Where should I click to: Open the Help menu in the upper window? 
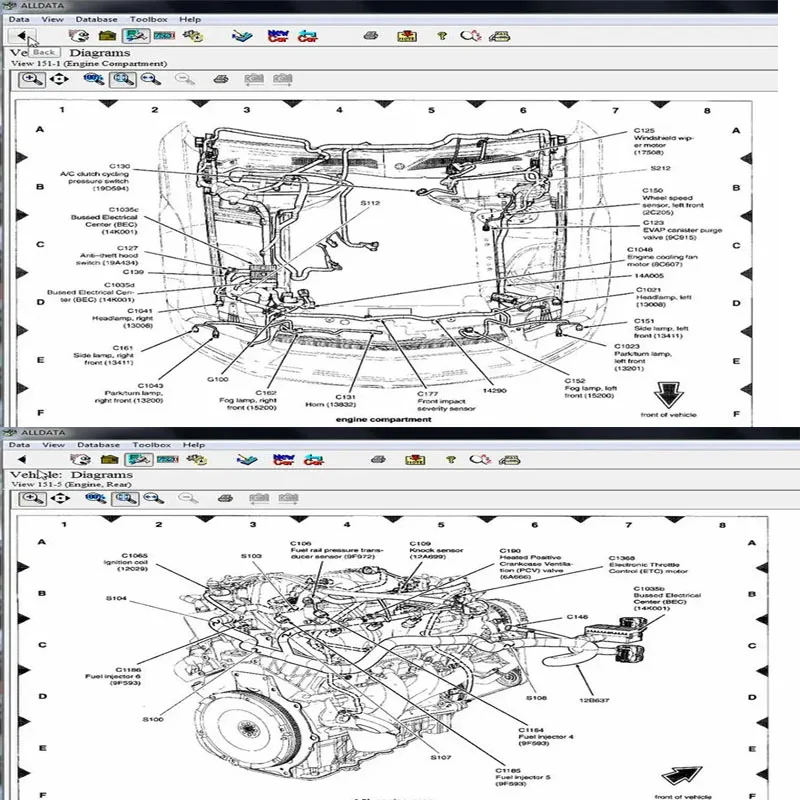coord(190,19)
